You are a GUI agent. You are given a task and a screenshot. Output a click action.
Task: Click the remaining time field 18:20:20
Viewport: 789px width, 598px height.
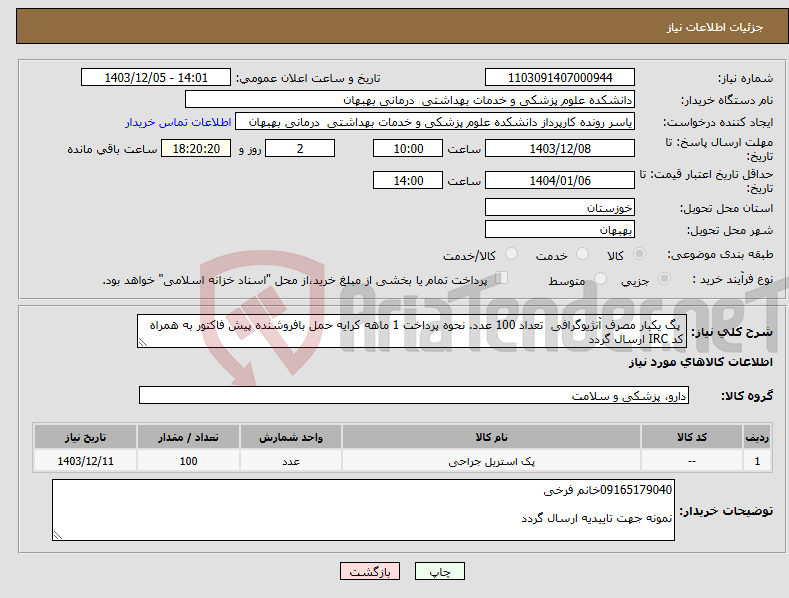pos(196,148)
